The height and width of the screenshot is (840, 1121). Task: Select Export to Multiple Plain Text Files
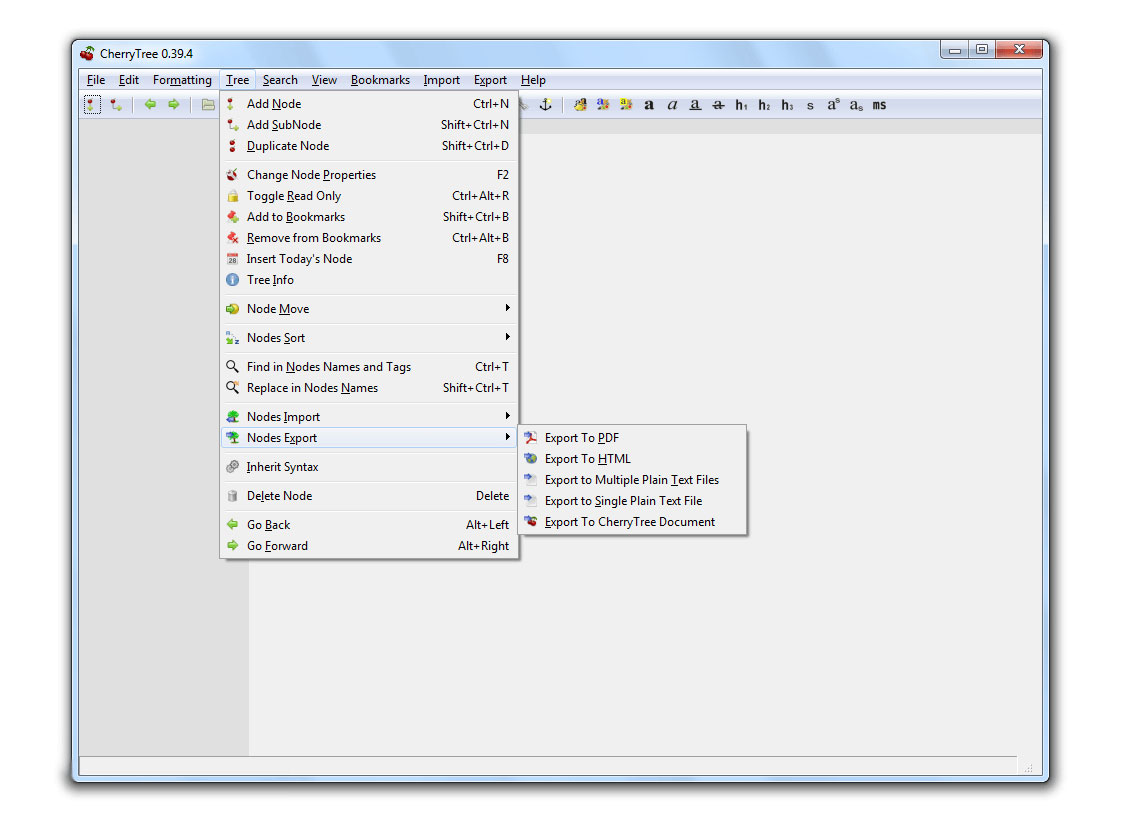(632, 480)
